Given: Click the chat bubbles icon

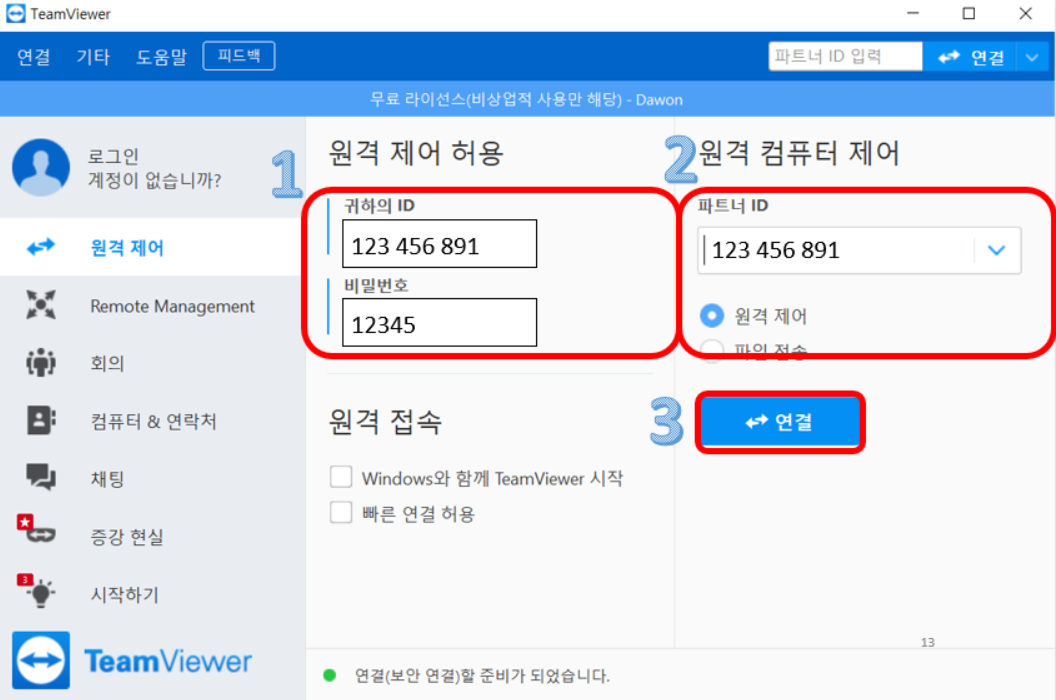Looking at the screenshot, I should (40, 477).
